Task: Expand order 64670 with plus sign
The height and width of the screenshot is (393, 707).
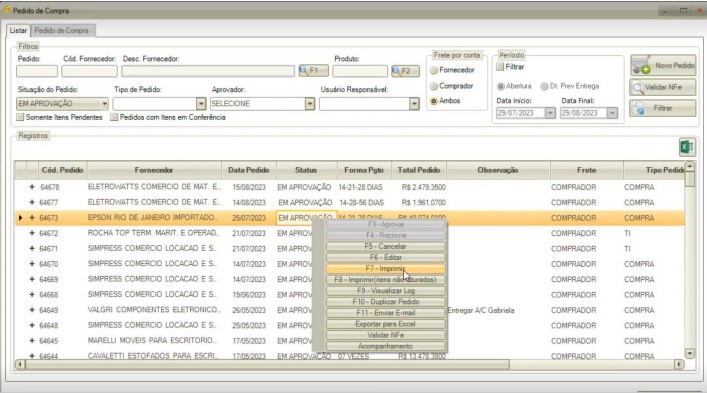Action: coord(32,264)
